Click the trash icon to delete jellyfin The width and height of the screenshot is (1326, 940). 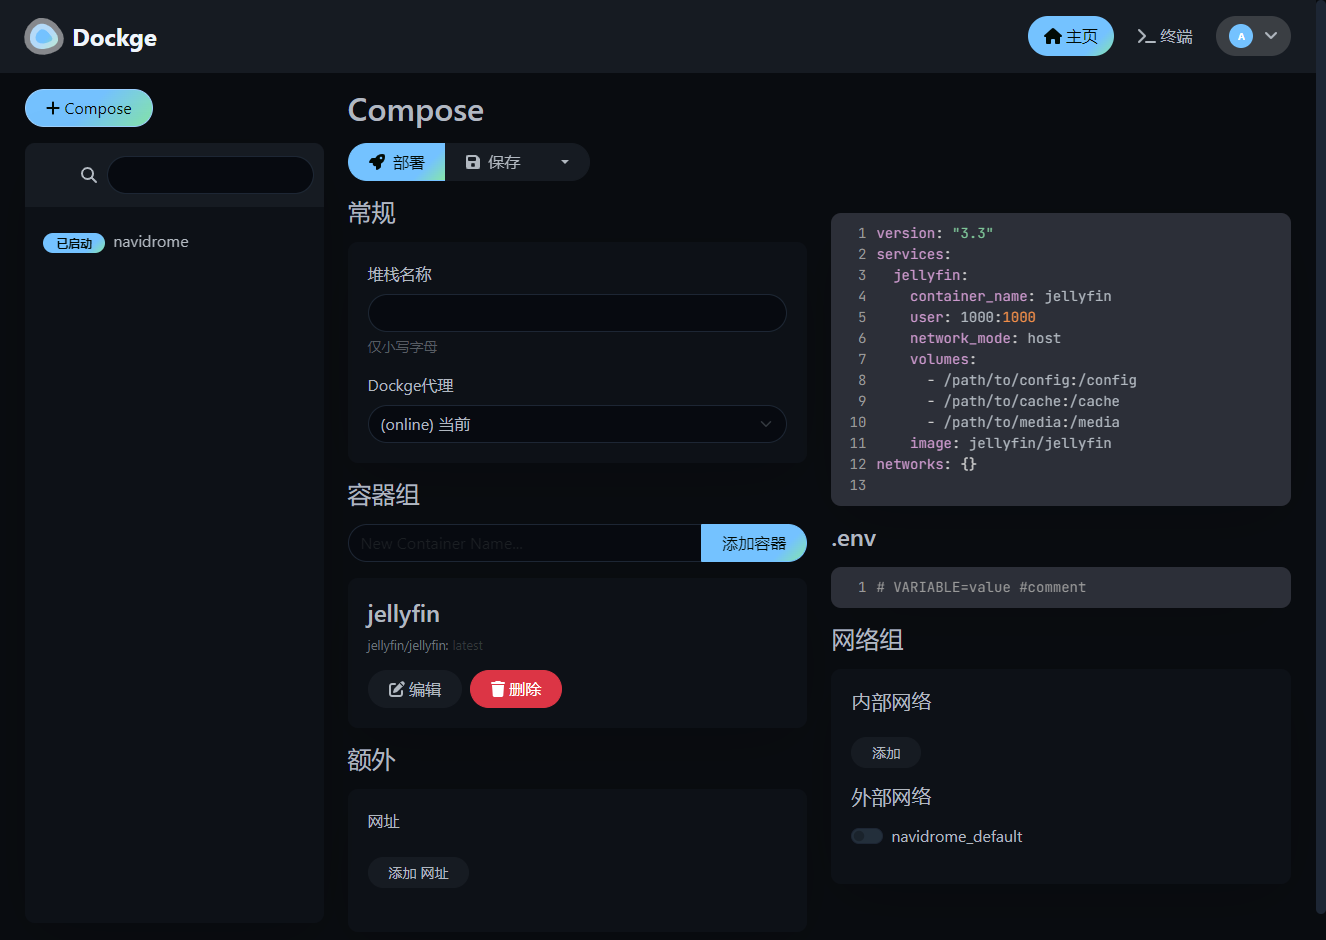coord(497,689)
